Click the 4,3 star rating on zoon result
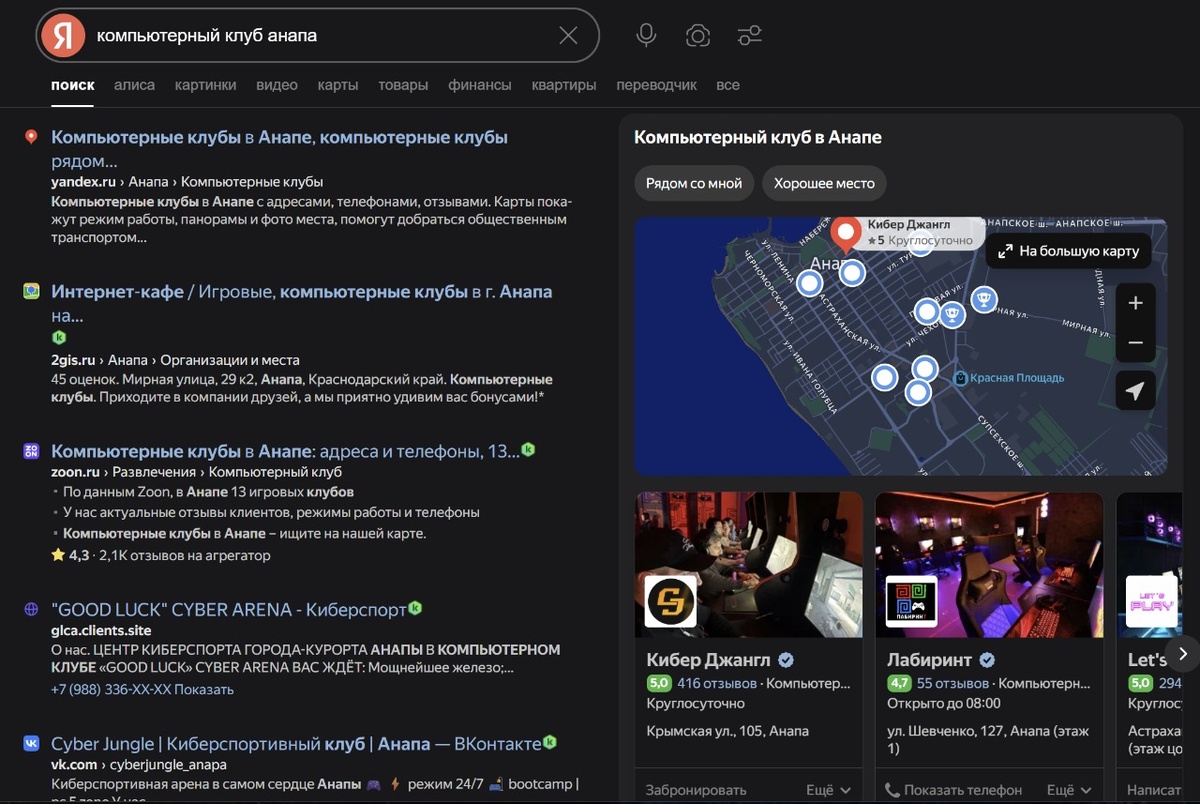 [x=70, y=555]
